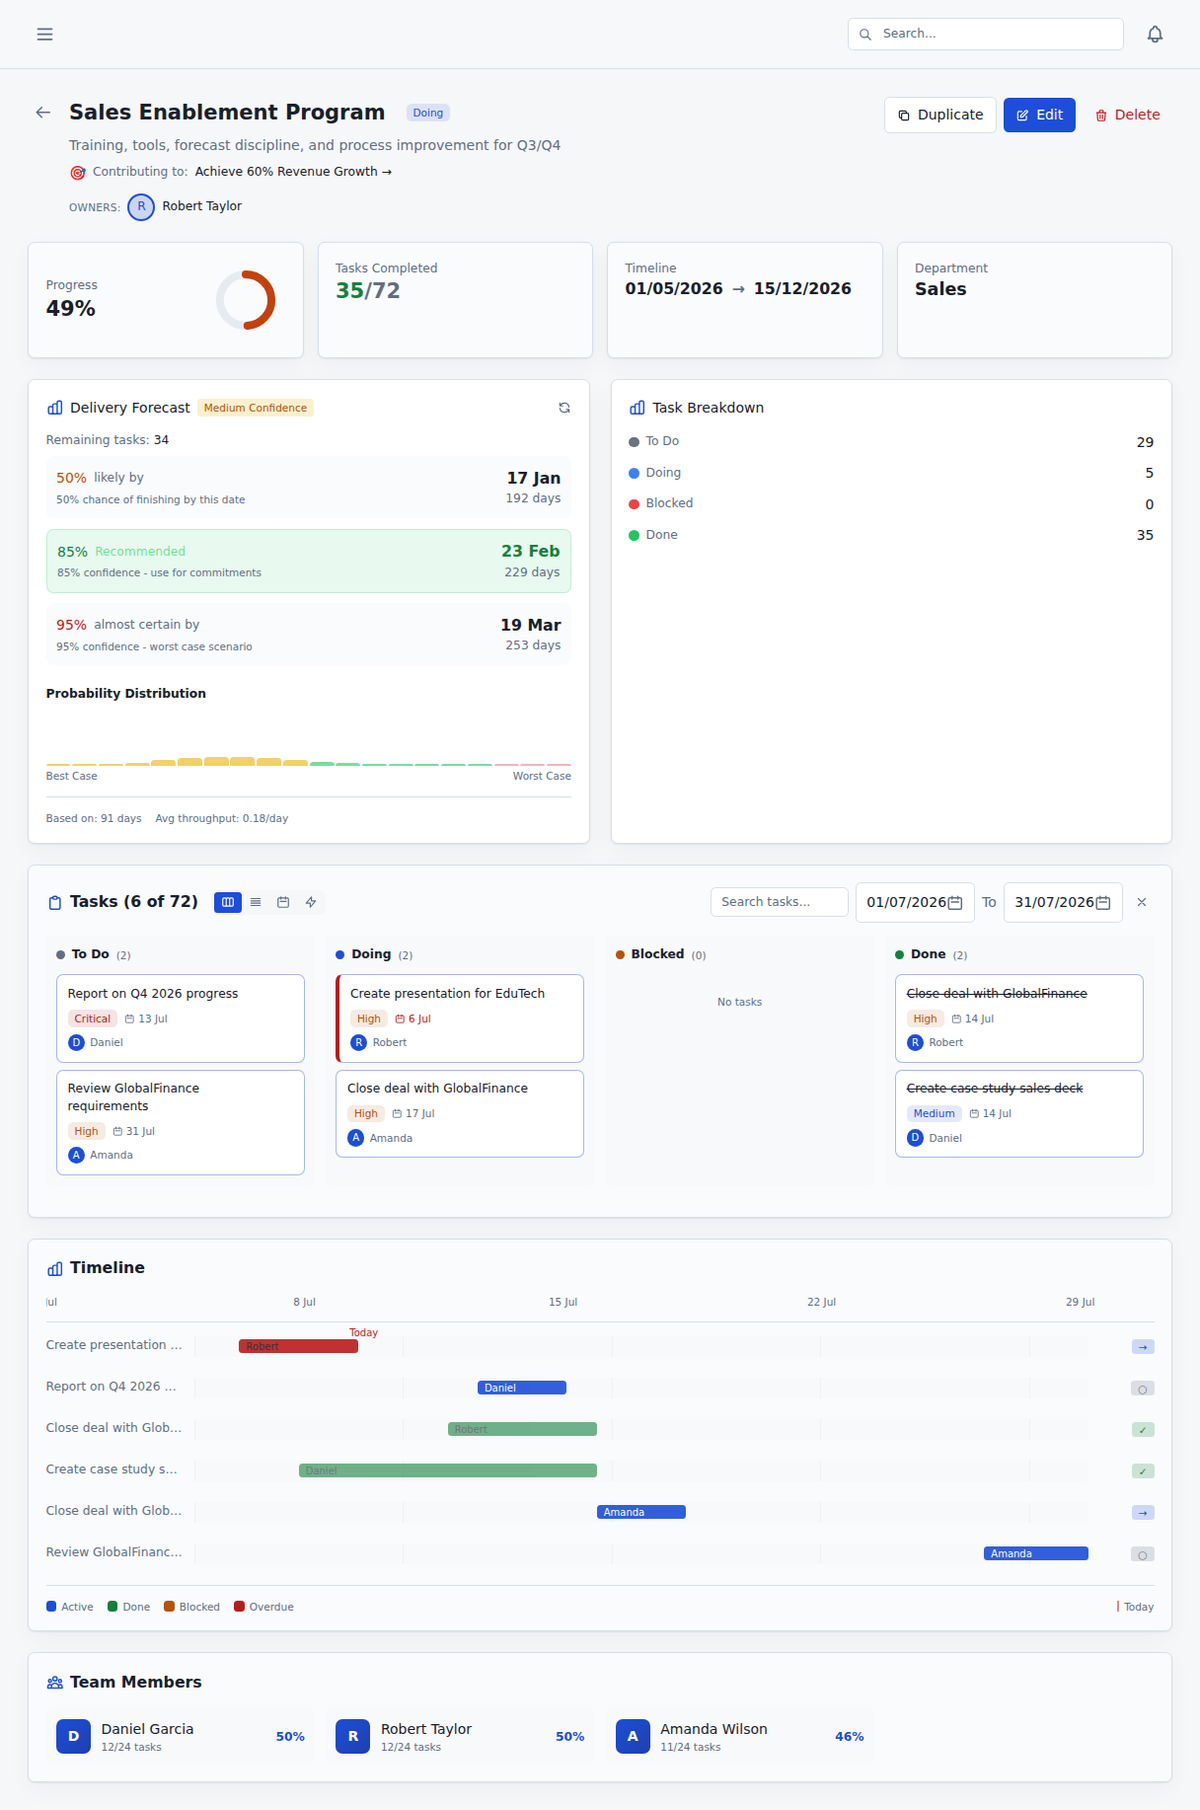The width and height of the screenshot is (1200, 1810).
Task: Delete the Sales Enablement Program
Action: point(1127,115)
